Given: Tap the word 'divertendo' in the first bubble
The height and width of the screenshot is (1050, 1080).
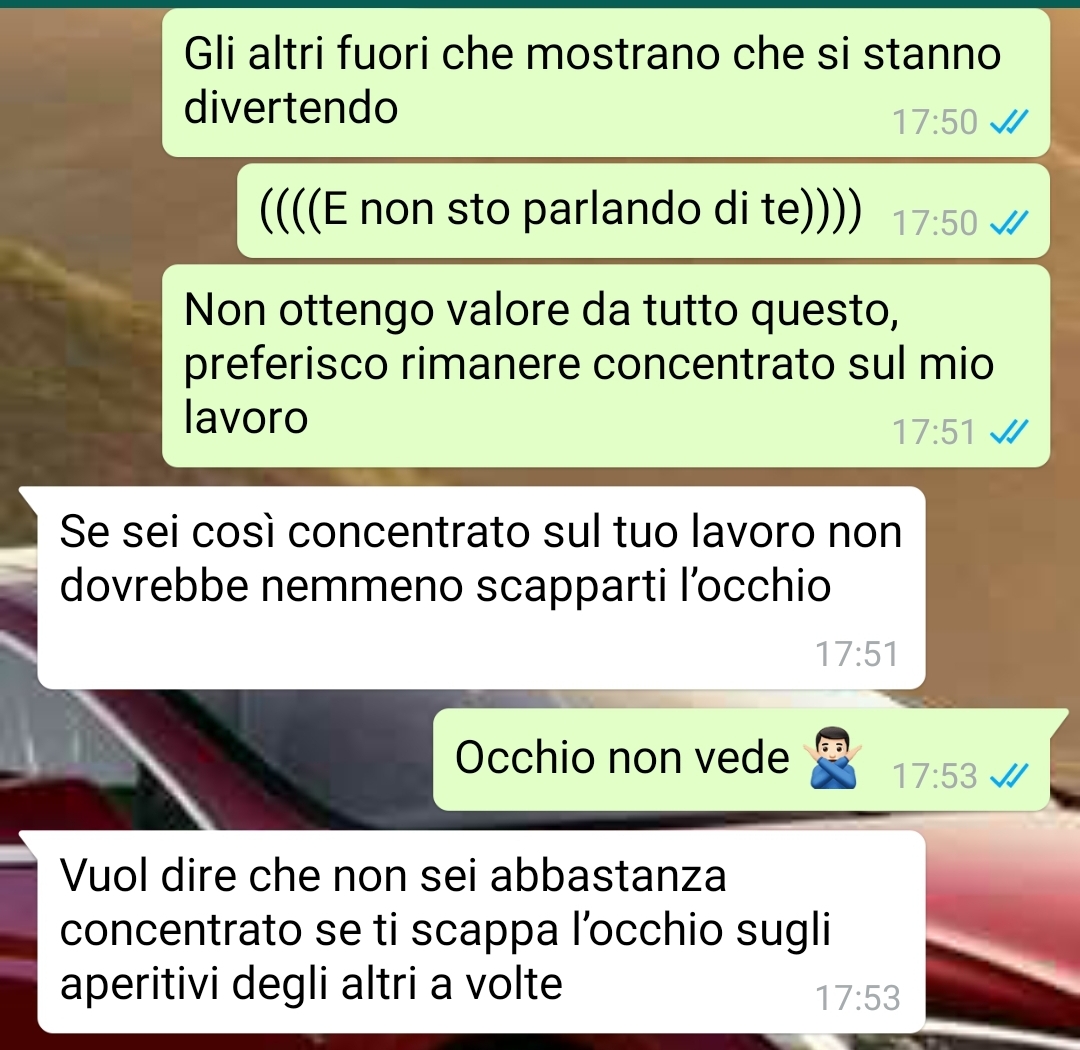Looking at the screenshot, I should pyautogui.click(x=291, y=107).
